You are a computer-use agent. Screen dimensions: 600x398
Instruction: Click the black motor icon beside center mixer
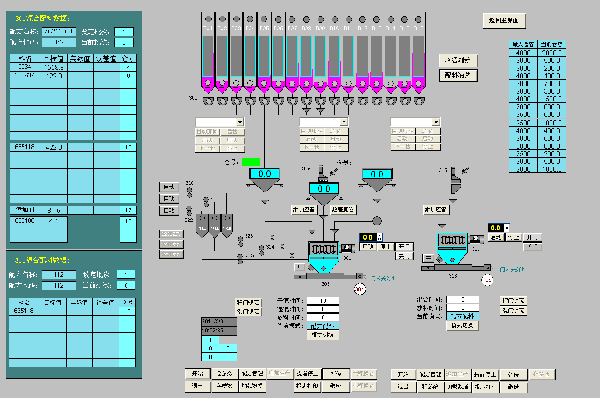tap(346, 248)
